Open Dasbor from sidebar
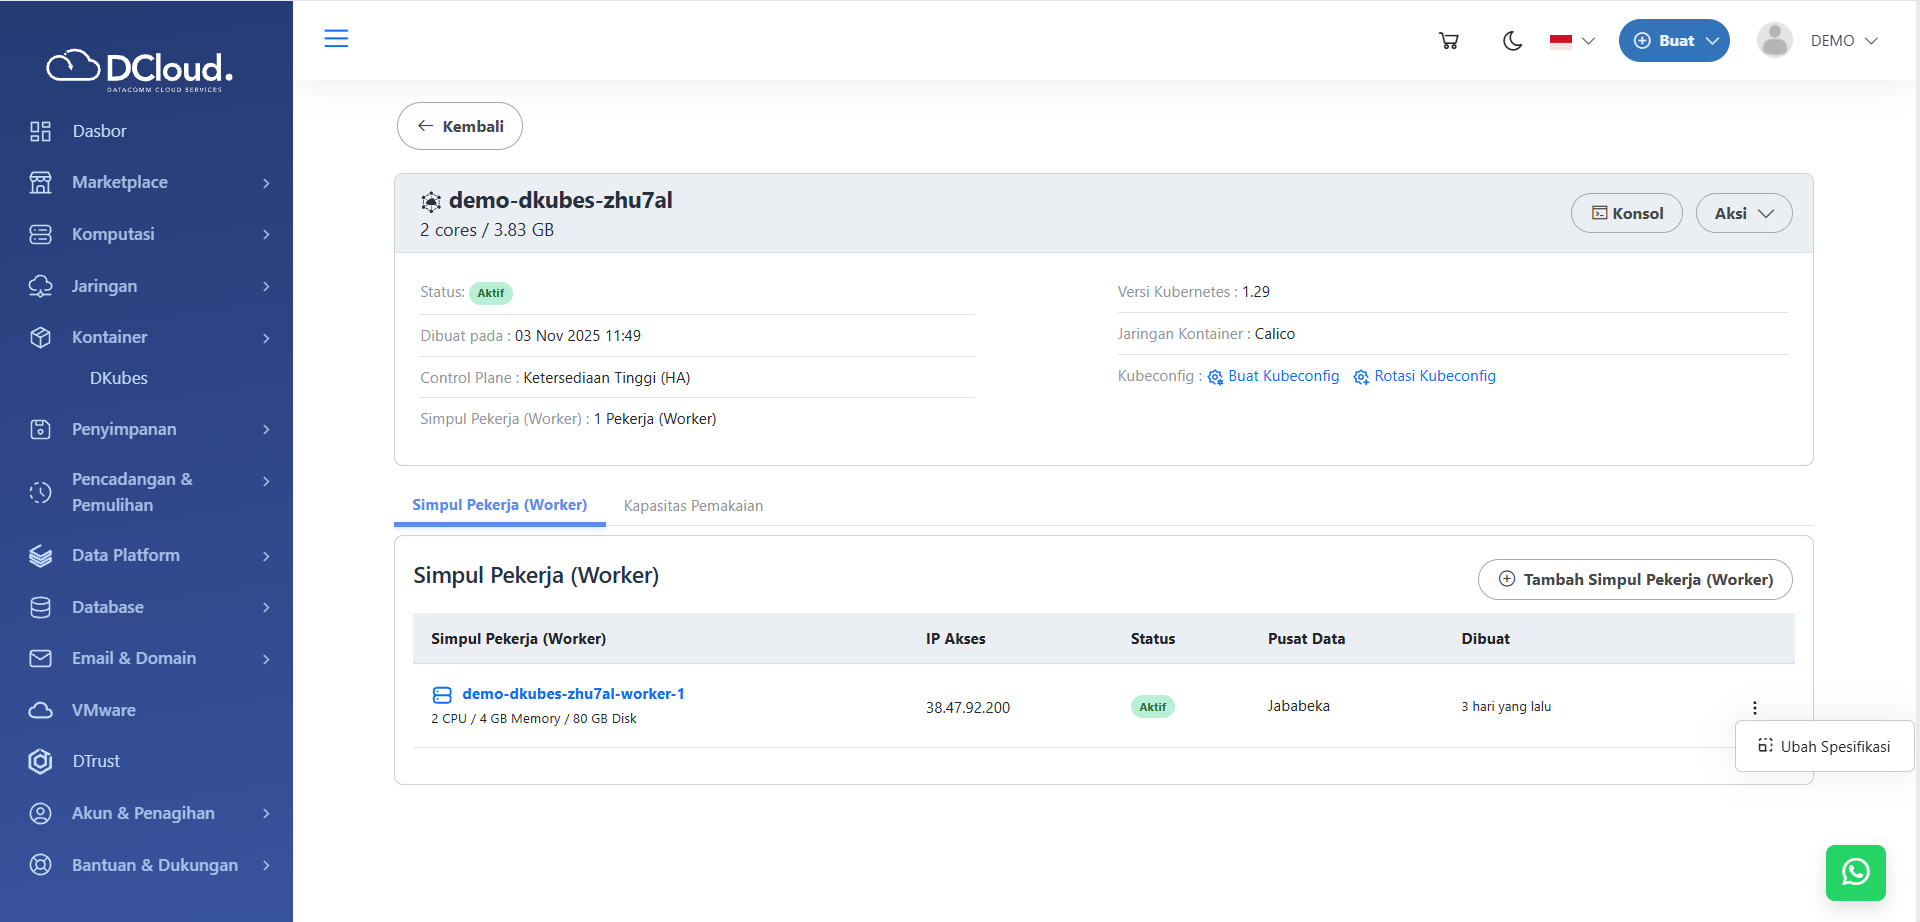1920x922 pixels. 99,131
